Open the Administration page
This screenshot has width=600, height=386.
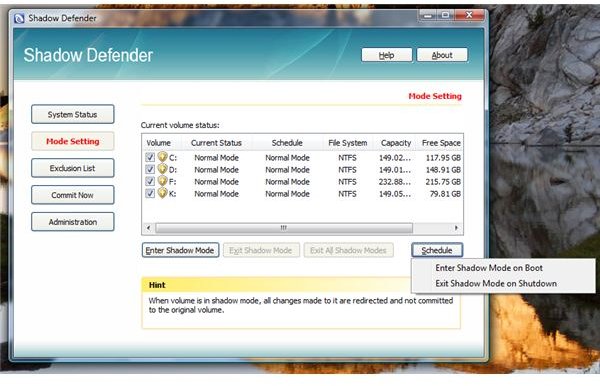[x=73, y=222]
